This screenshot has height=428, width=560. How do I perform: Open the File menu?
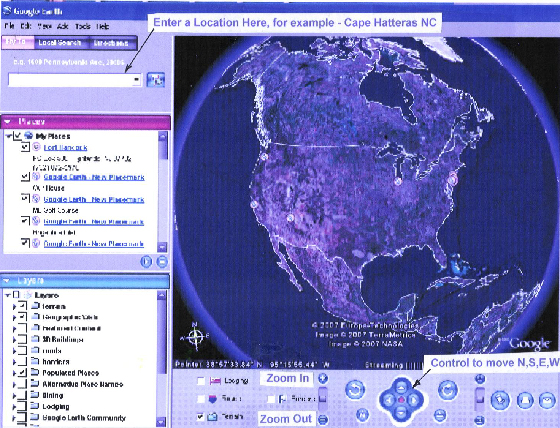click(x=9, y=26)
